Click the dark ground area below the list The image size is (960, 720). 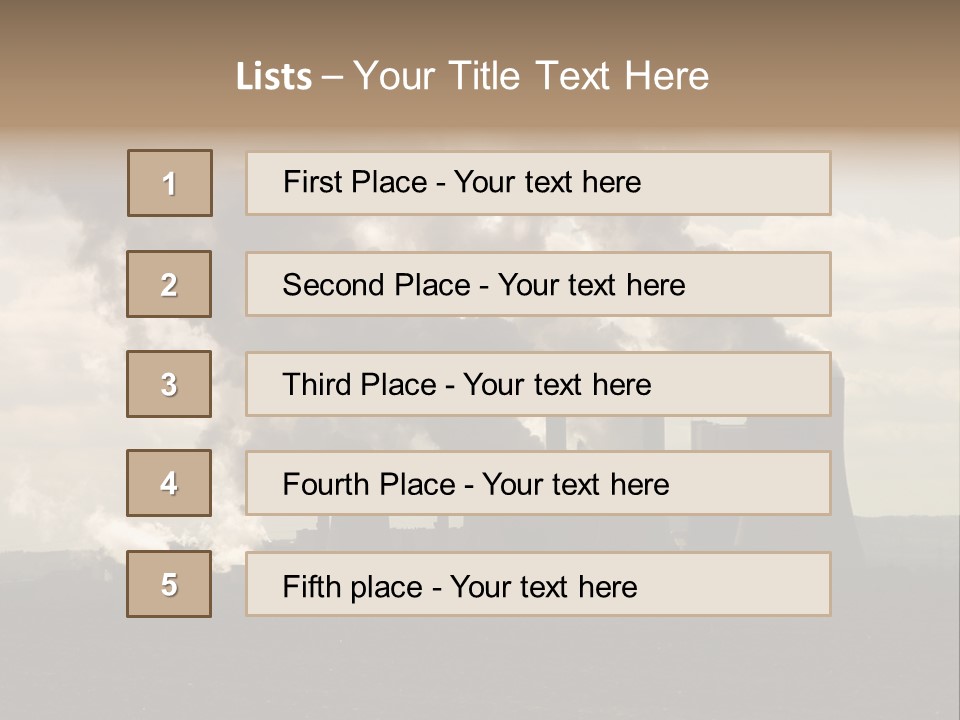[x=480, y=670]
